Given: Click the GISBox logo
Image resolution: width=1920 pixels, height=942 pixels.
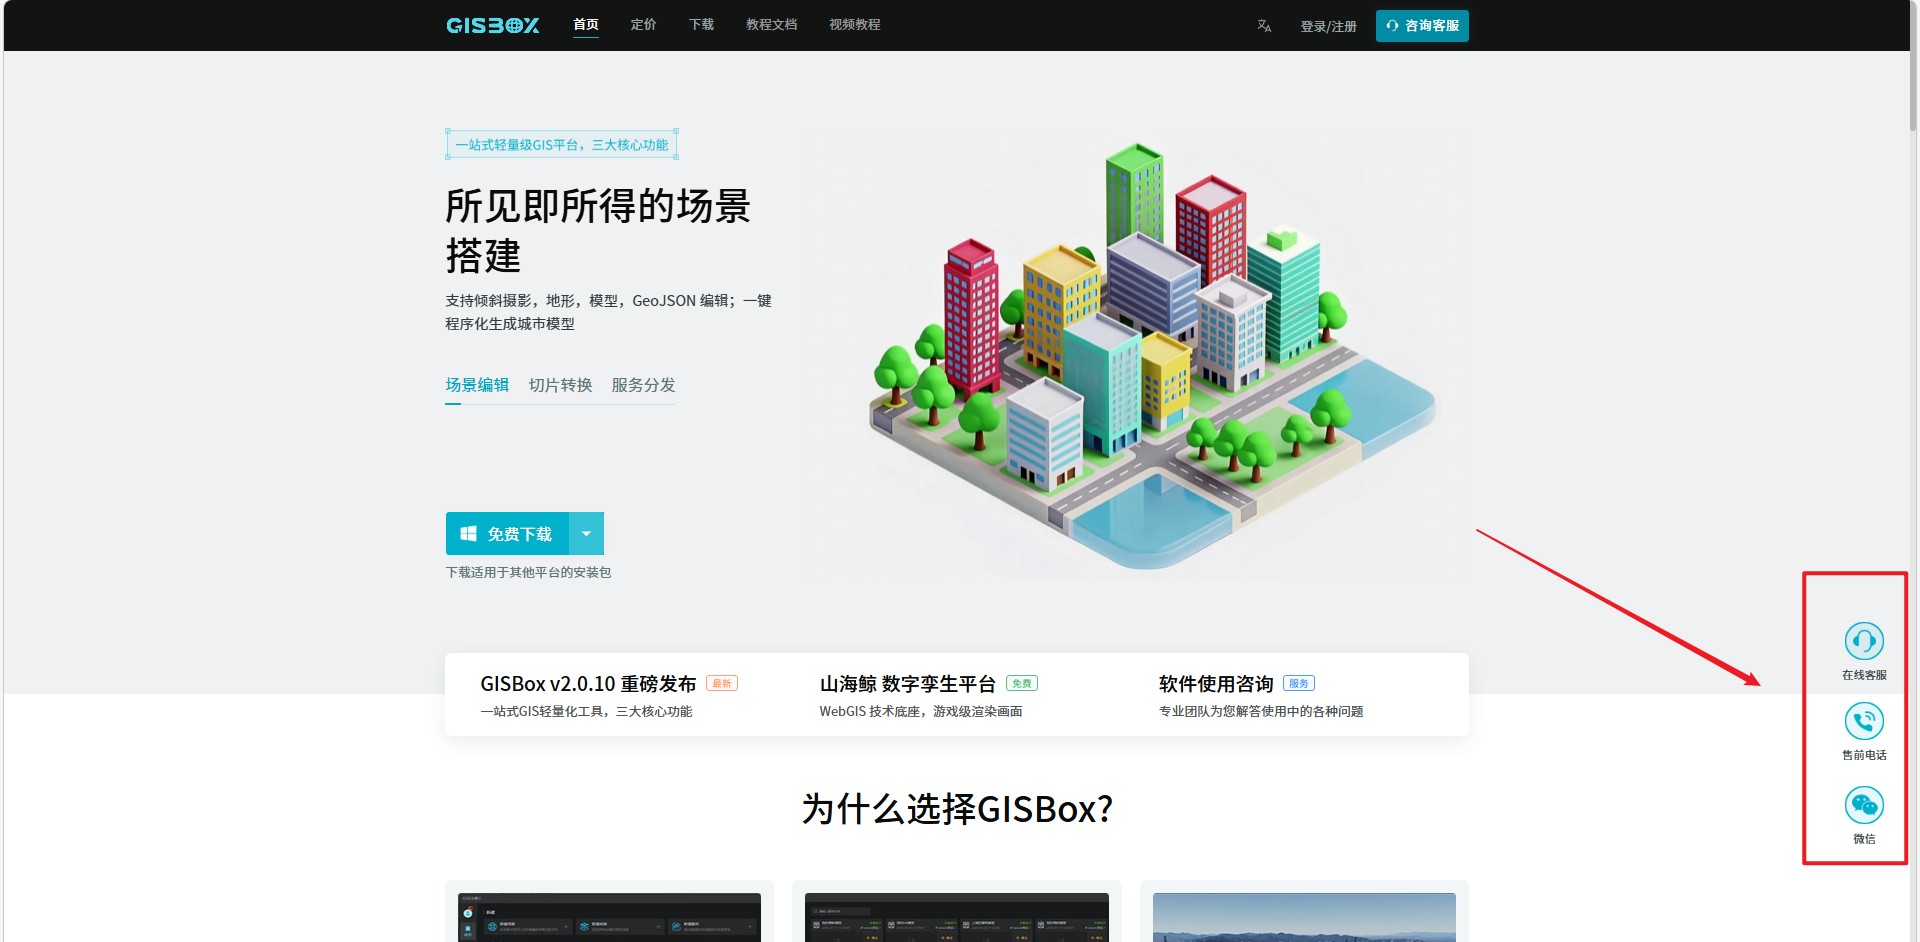Looking at the screenshot, I should tap(492, 25).
